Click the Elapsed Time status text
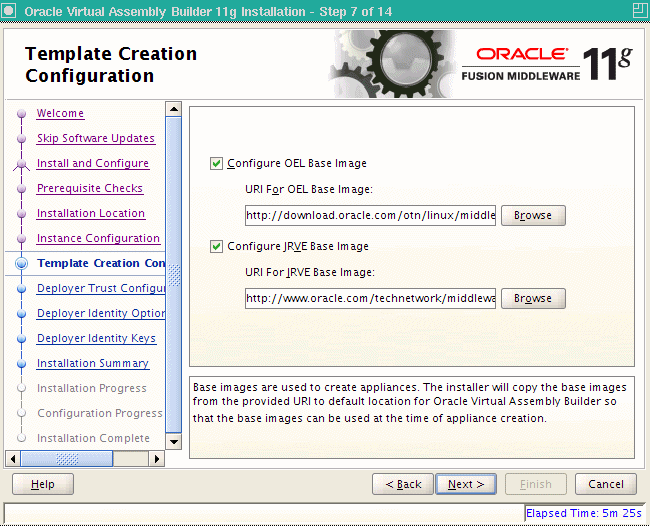Image resolution: width=650 pixels, height=526 pixels. [584, 513]
